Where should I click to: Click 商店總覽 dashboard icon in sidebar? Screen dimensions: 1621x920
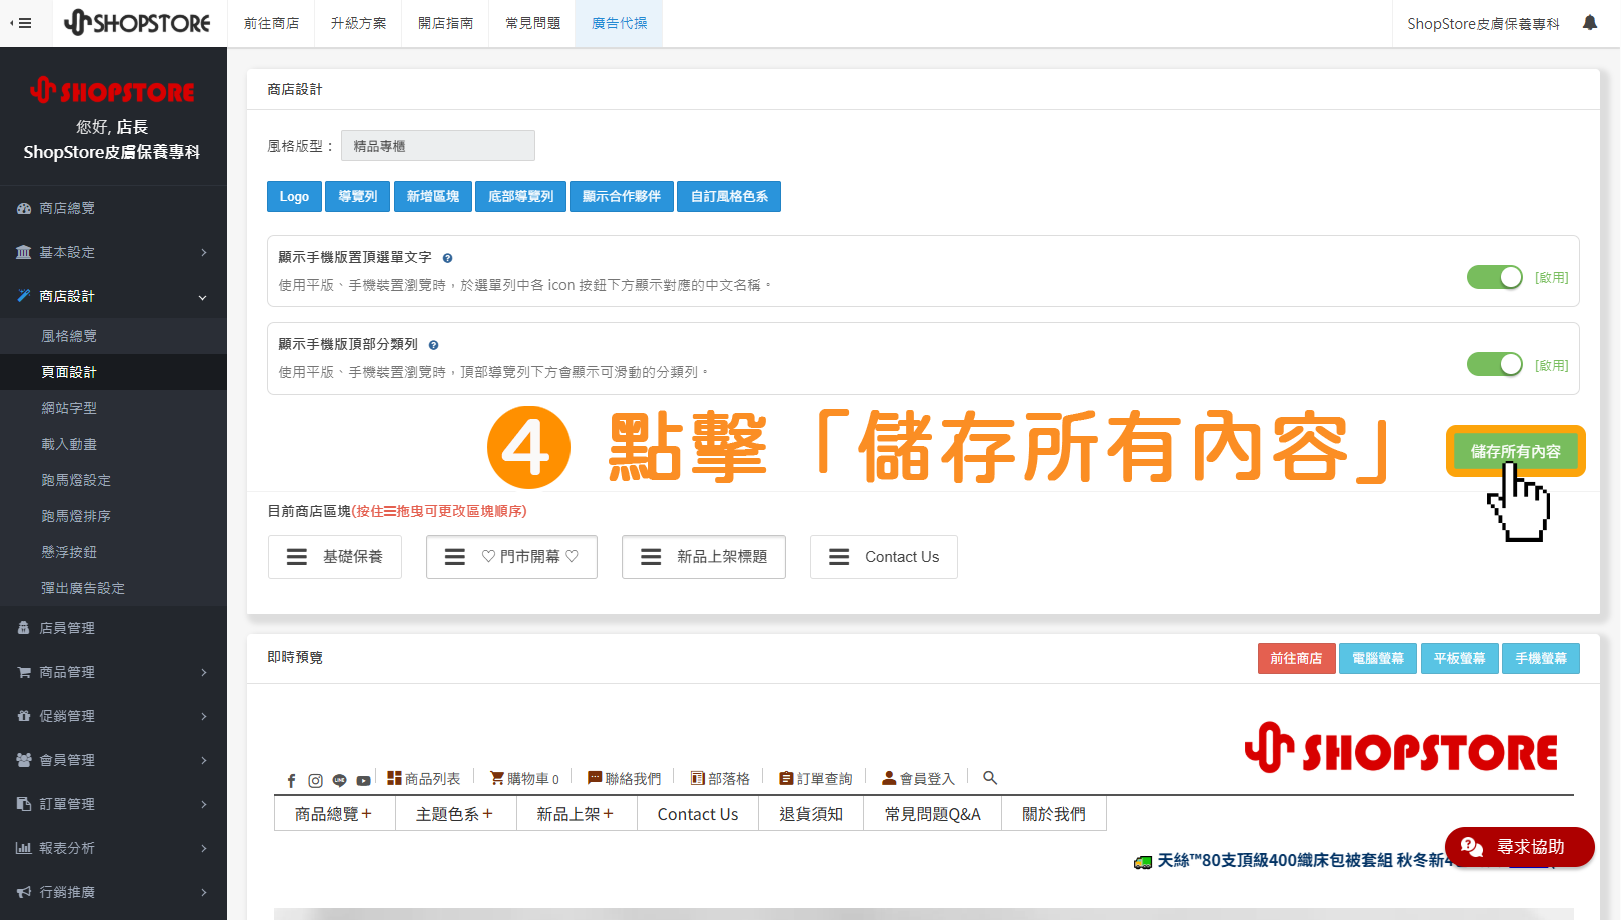[x=24, y=208]
